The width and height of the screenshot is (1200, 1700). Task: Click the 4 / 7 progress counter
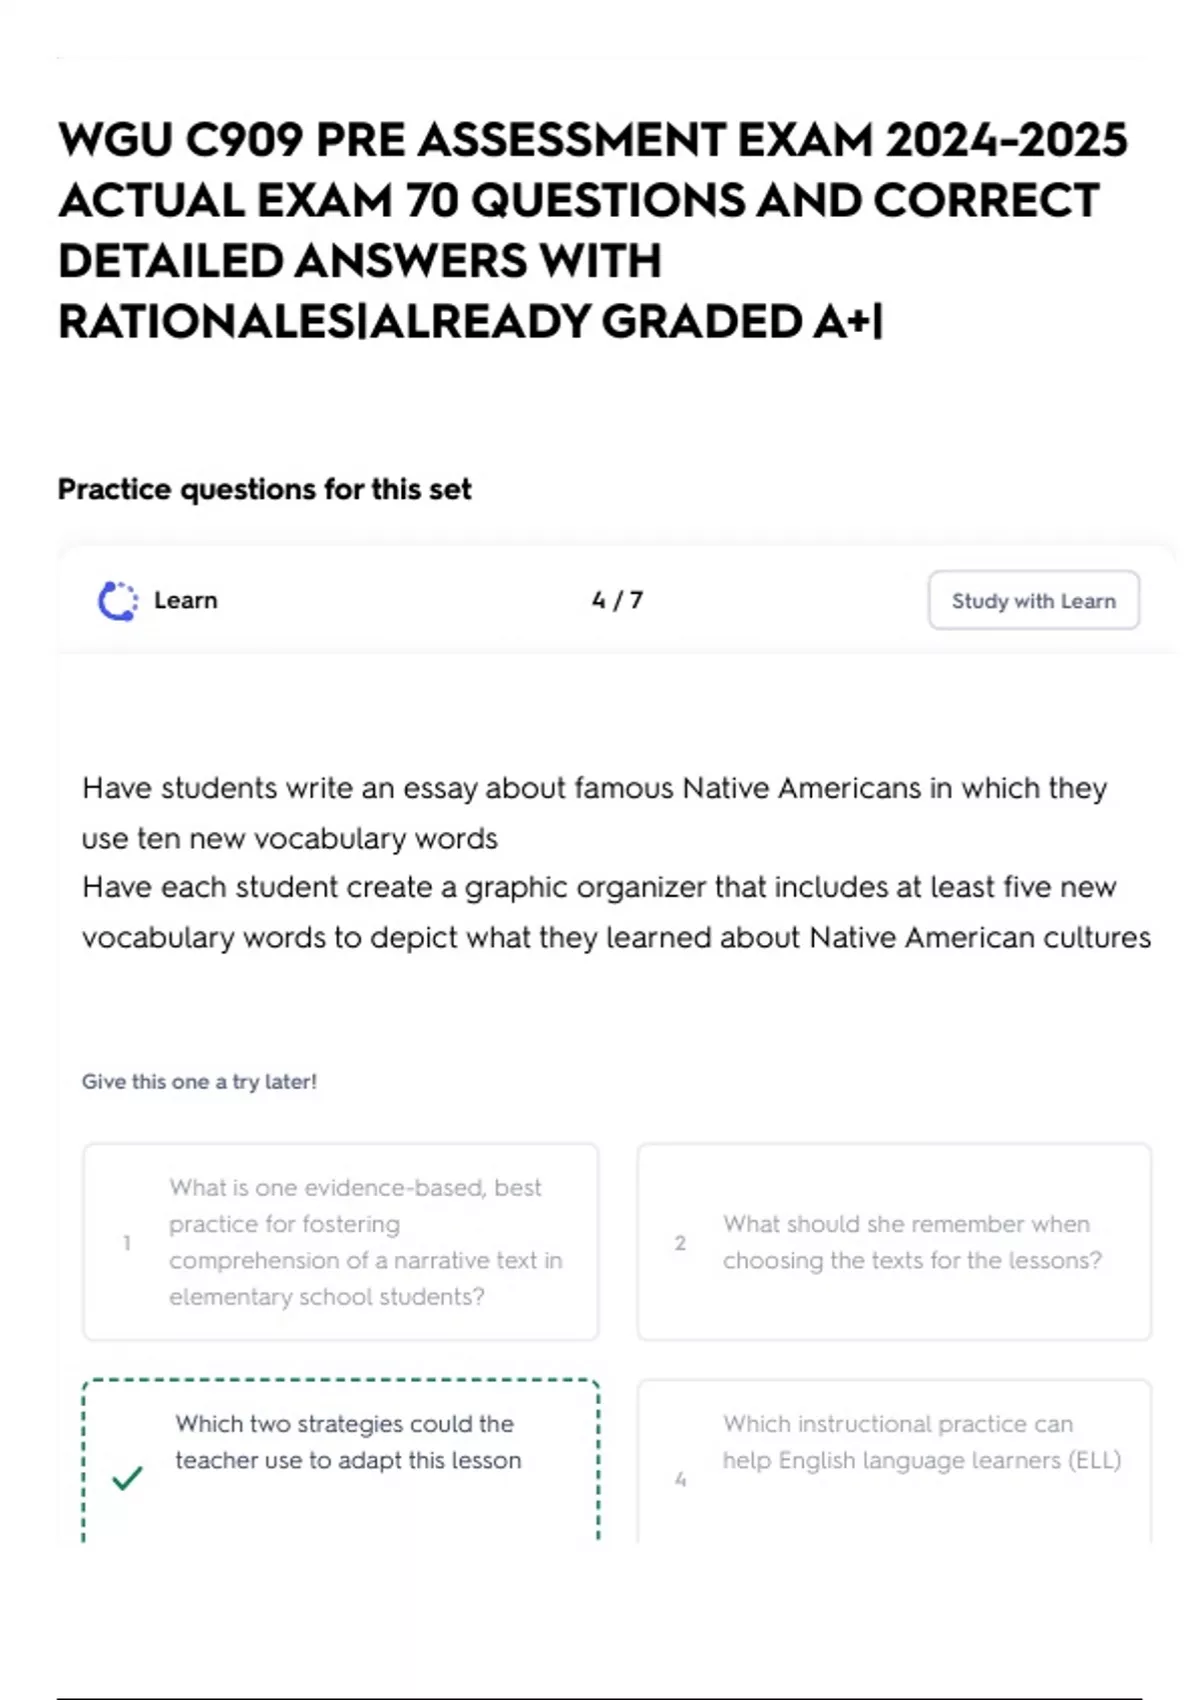pos(617,601)
